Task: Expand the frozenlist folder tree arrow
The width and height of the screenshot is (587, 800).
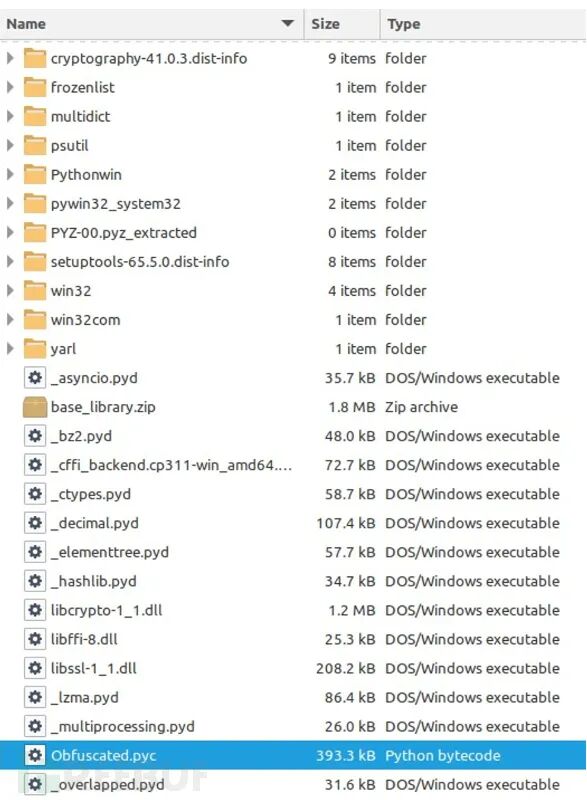Action: click(x=10, y=87)
